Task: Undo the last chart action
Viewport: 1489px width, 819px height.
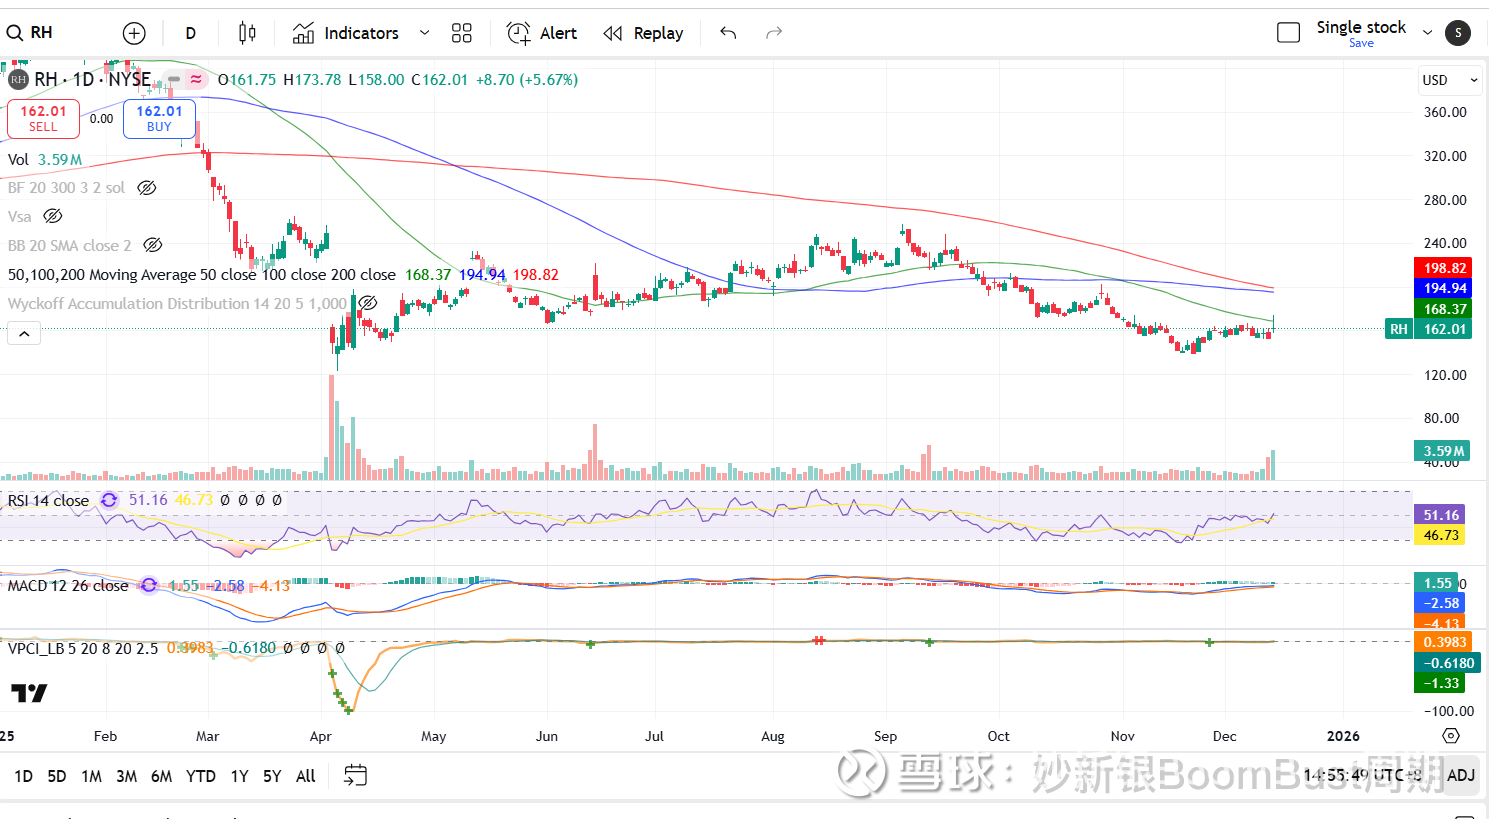Action: pyautogui.click(x=728, y=33)
